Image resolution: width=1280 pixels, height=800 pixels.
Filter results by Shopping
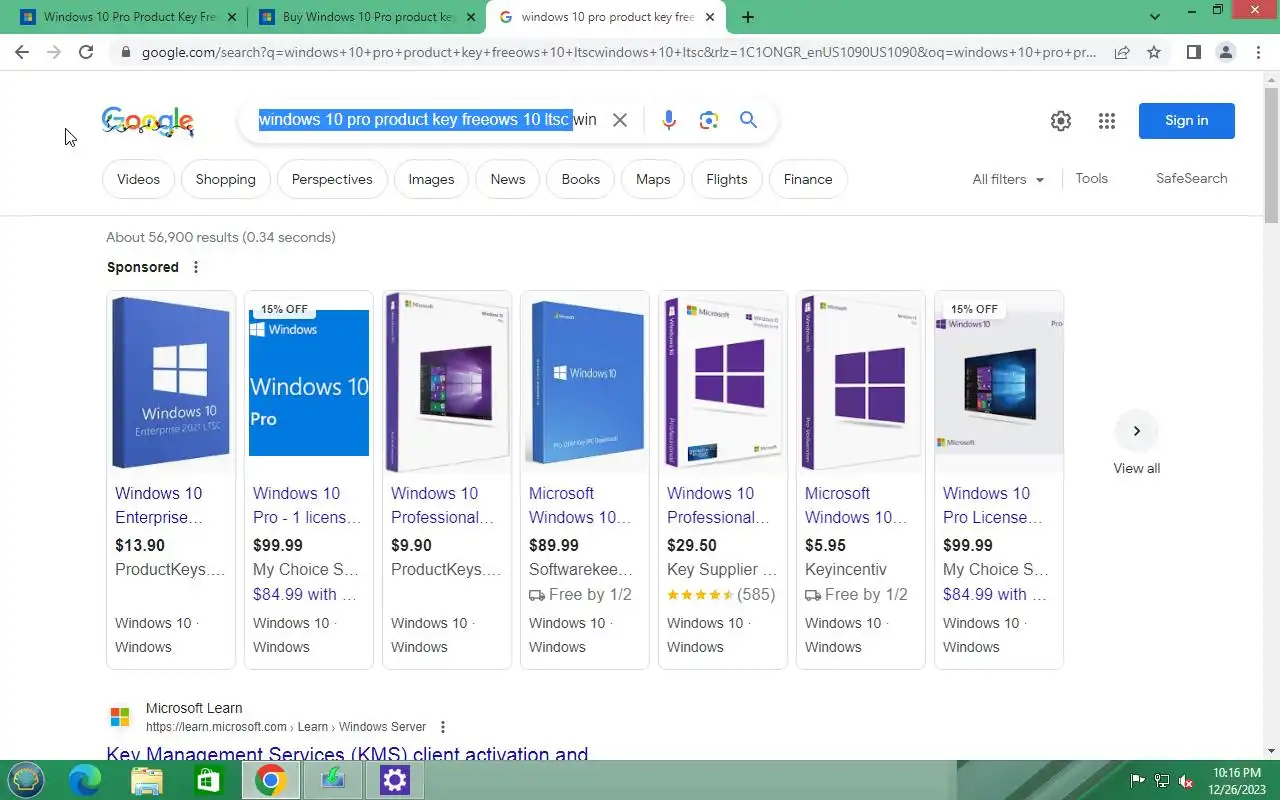(x=225, y=179)
